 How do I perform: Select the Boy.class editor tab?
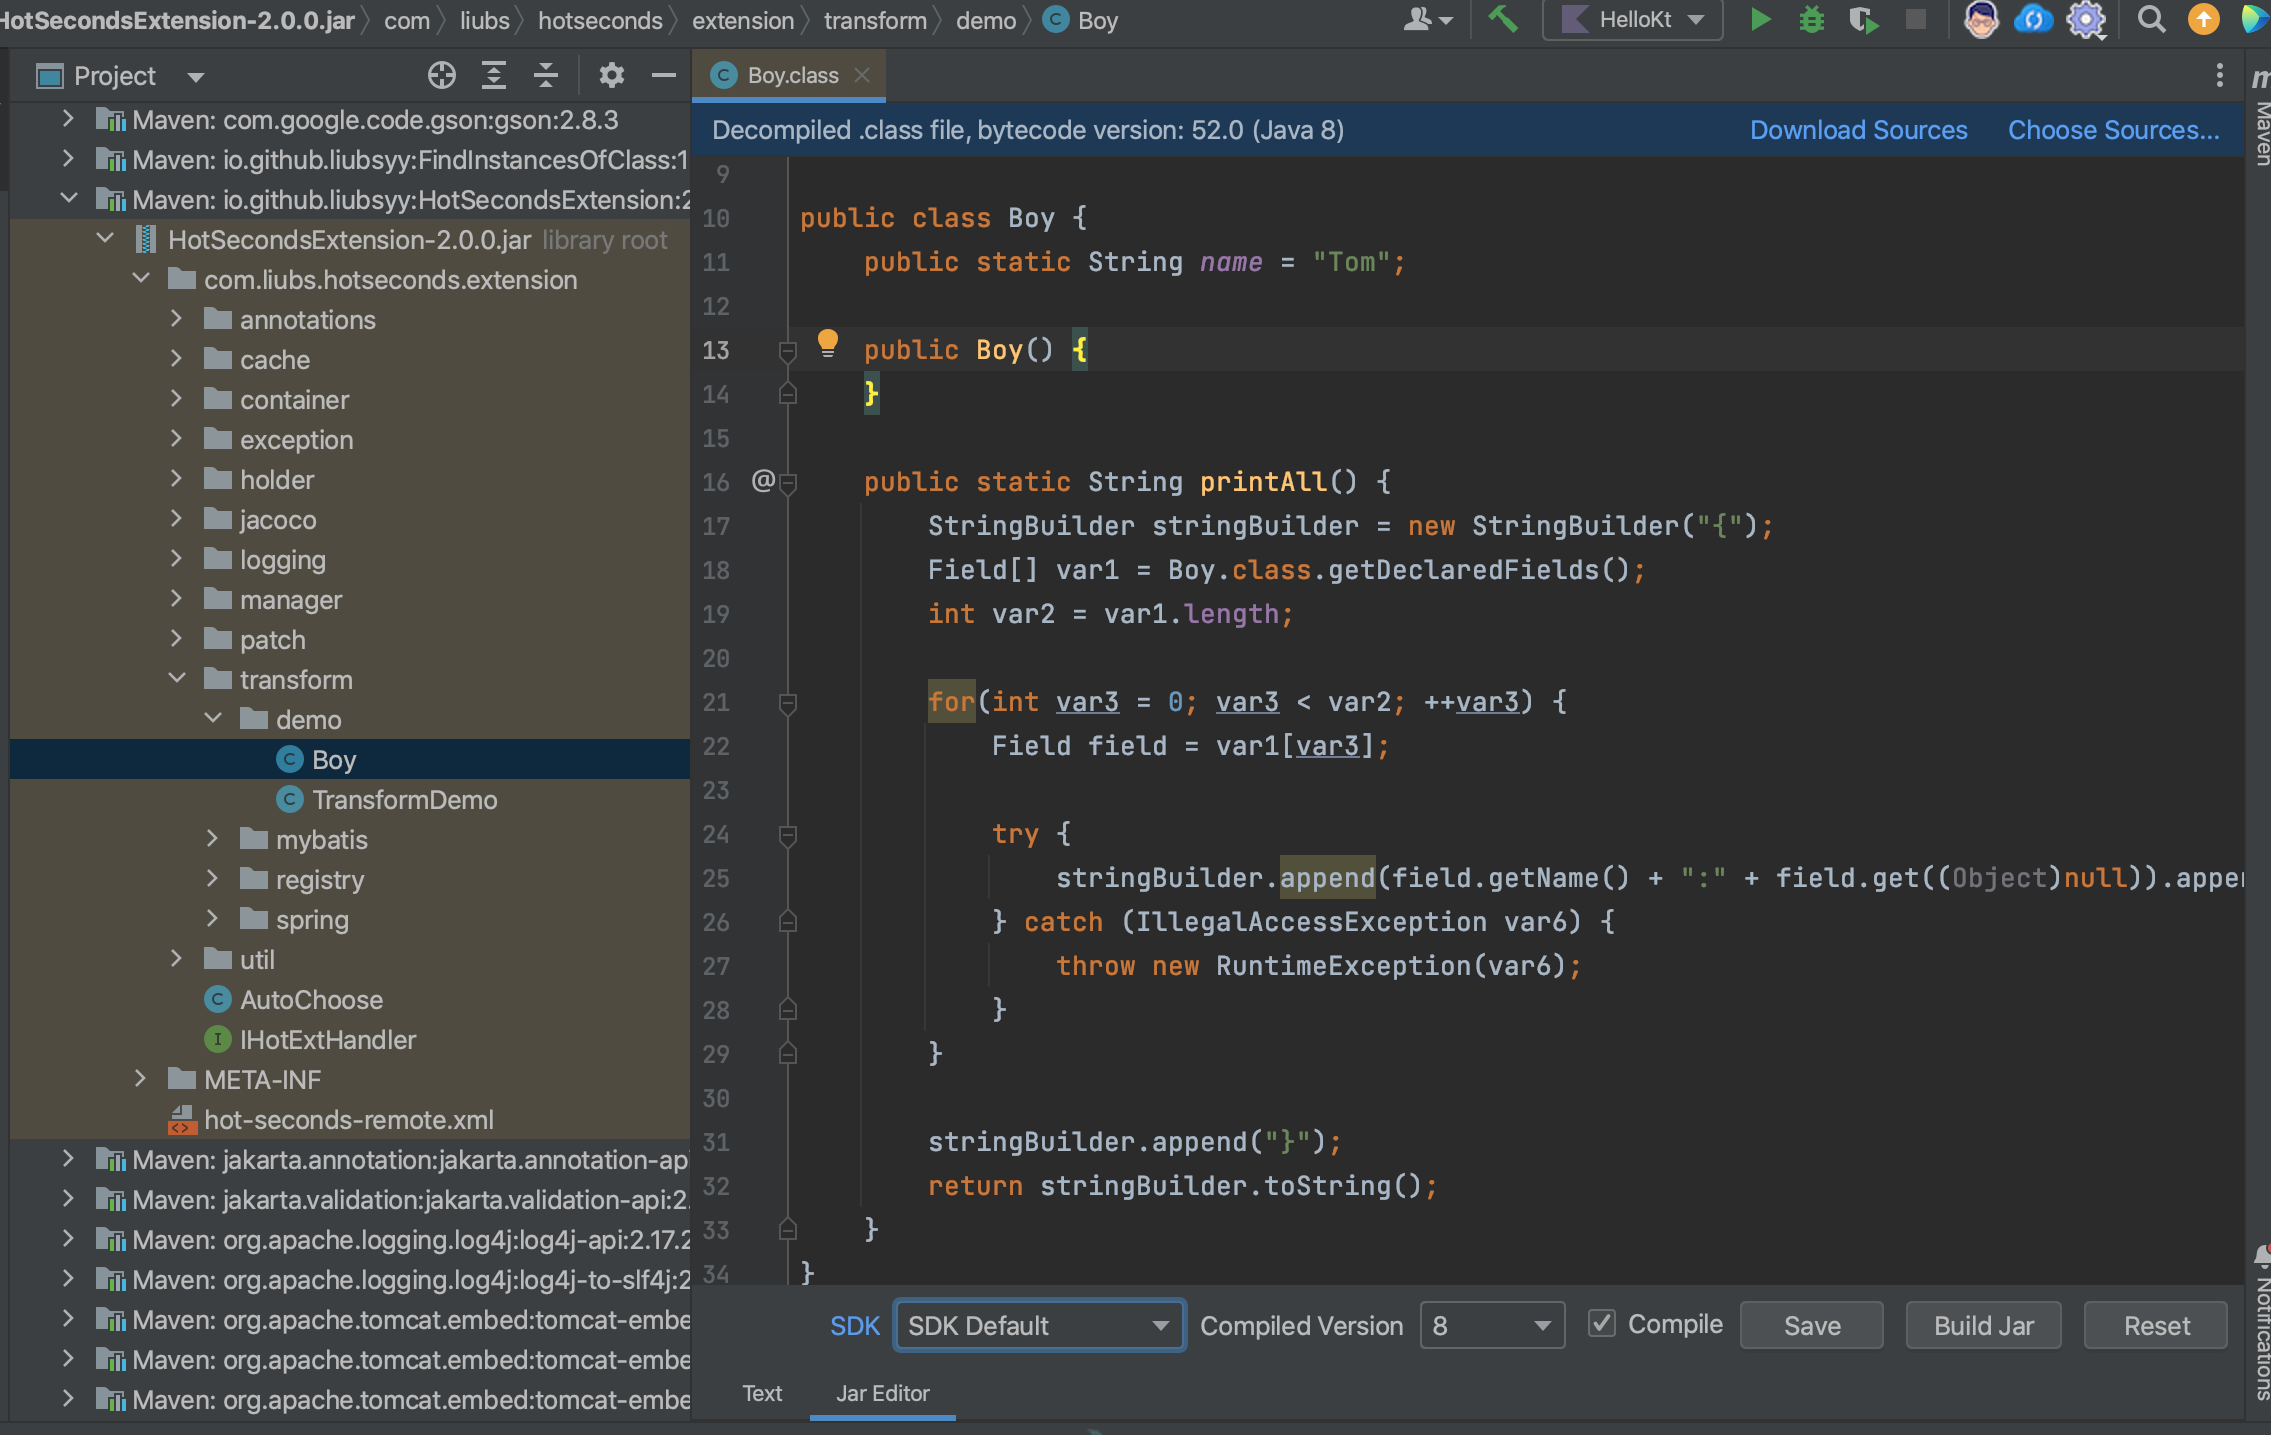pyautogui.click(x=792, y=76)
